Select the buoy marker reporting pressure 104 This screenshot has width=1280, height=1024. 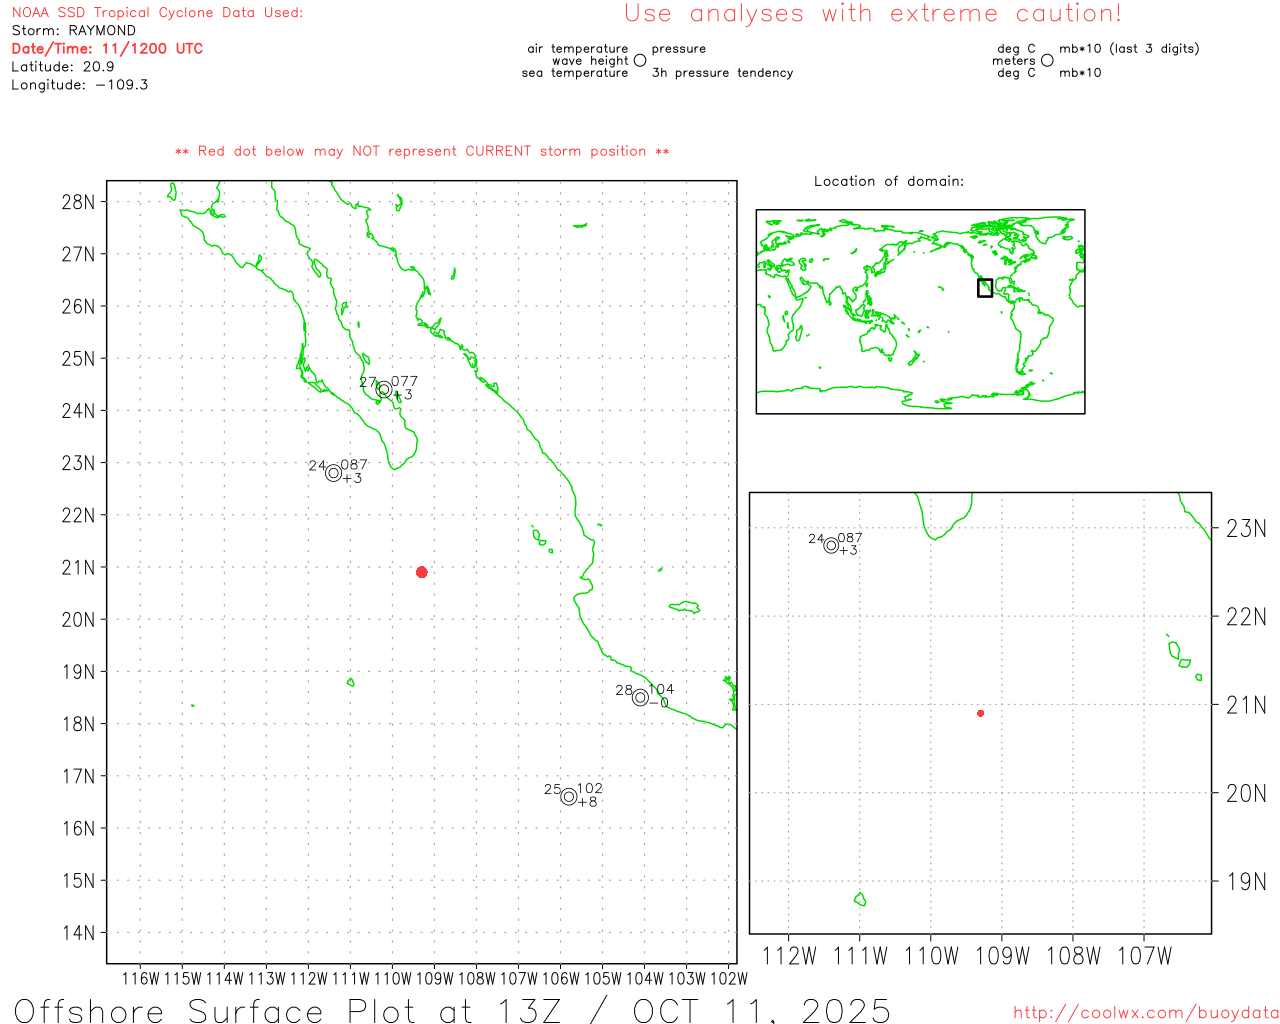(x=641, y=697)
